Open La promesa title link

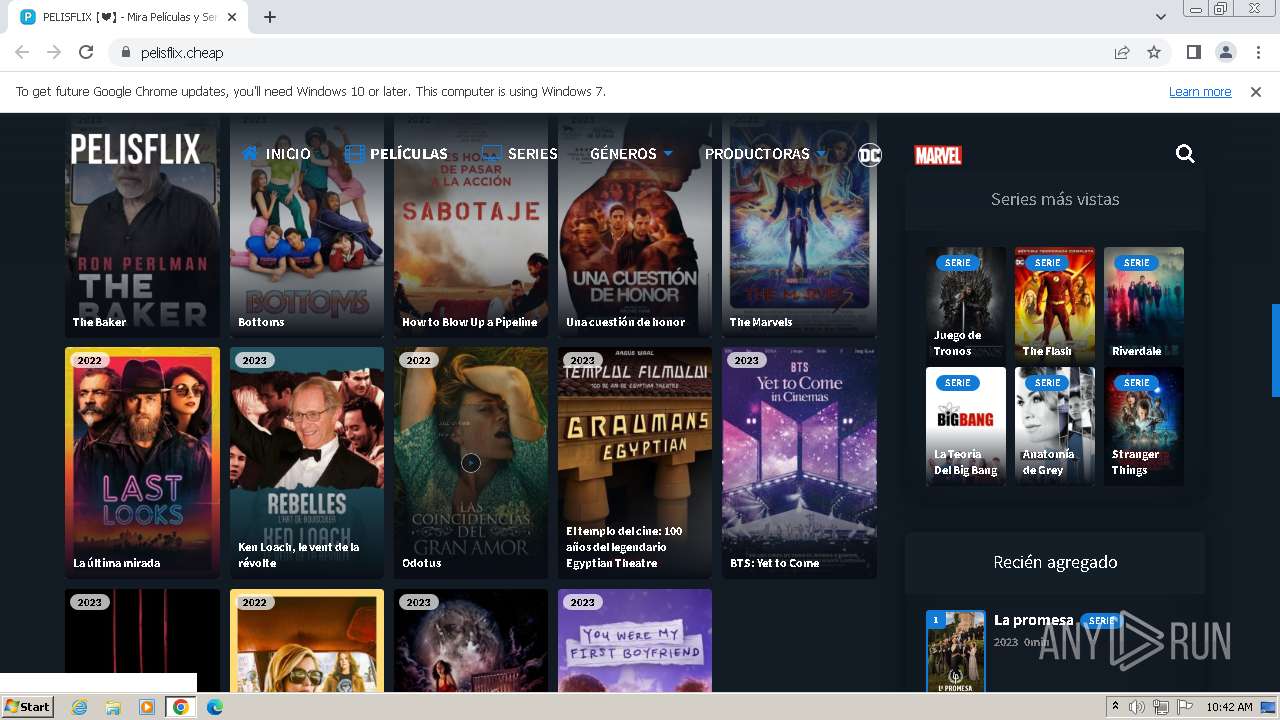pos(1033,620)
